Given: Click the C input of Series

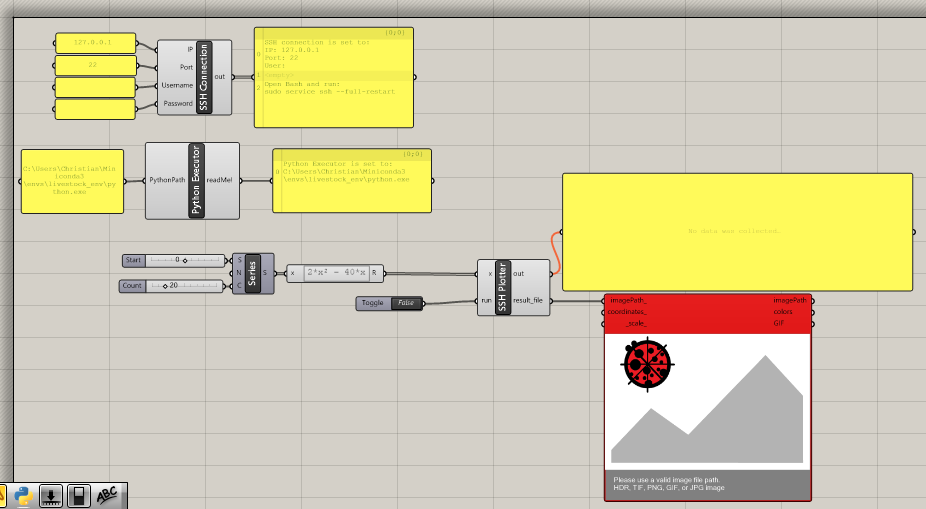Looking at the screenshot, I should 239,286.
